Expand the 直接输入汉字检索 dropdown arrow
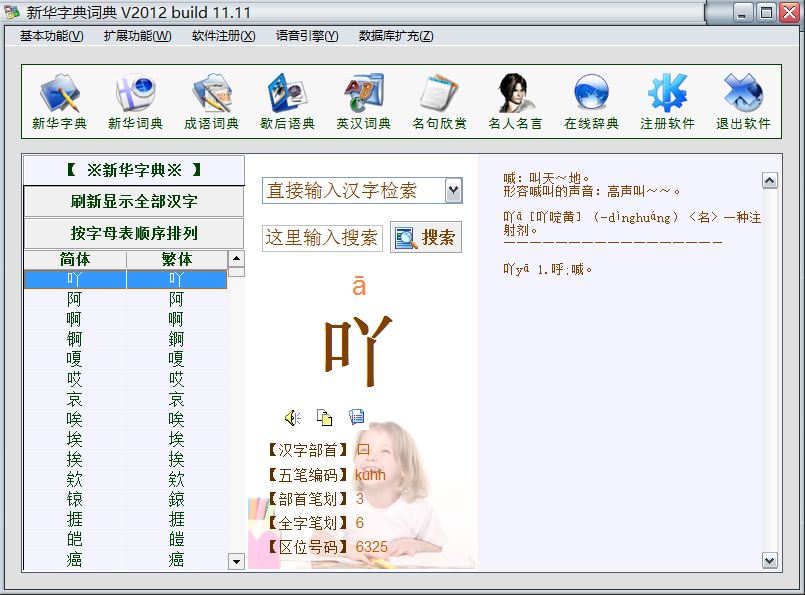This screenshot has height=595, width=805. click(453, 190)
